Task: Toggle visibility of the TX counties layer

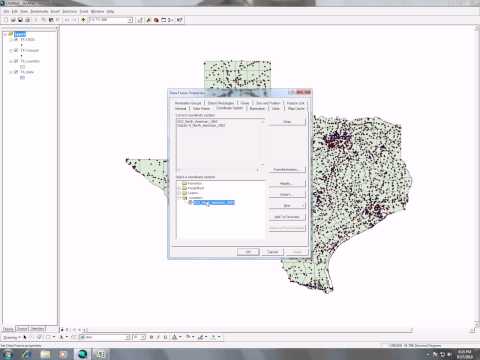Action: [x=16, y=61]
